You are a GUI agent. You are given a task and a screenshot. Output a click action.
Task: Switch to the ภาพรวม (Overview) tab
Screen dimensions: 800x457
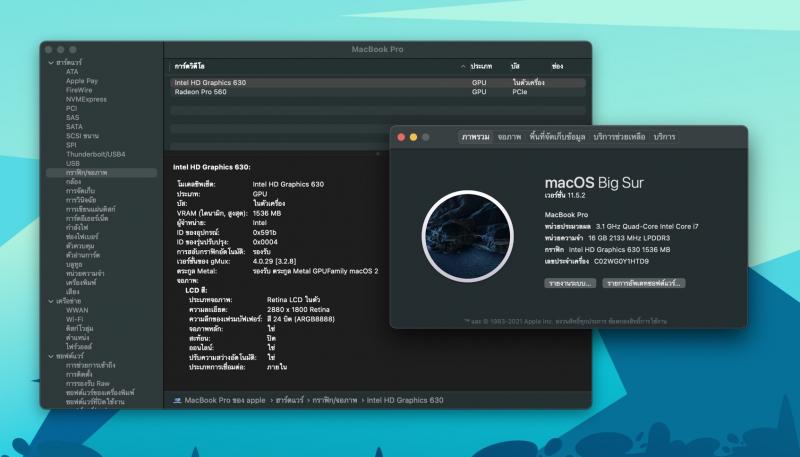click(476, 137)
